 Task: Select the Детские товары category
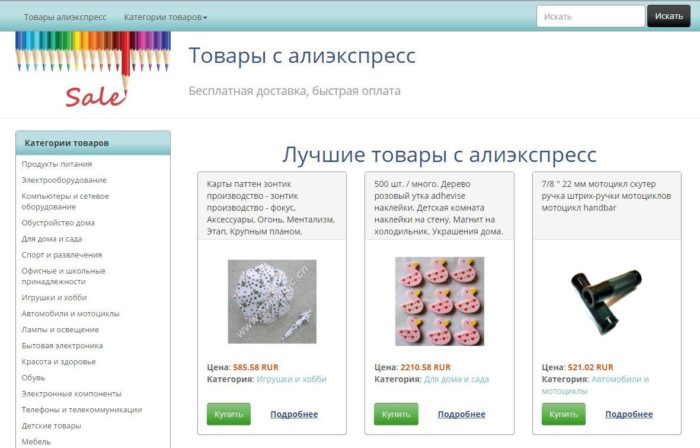(51, 426)
